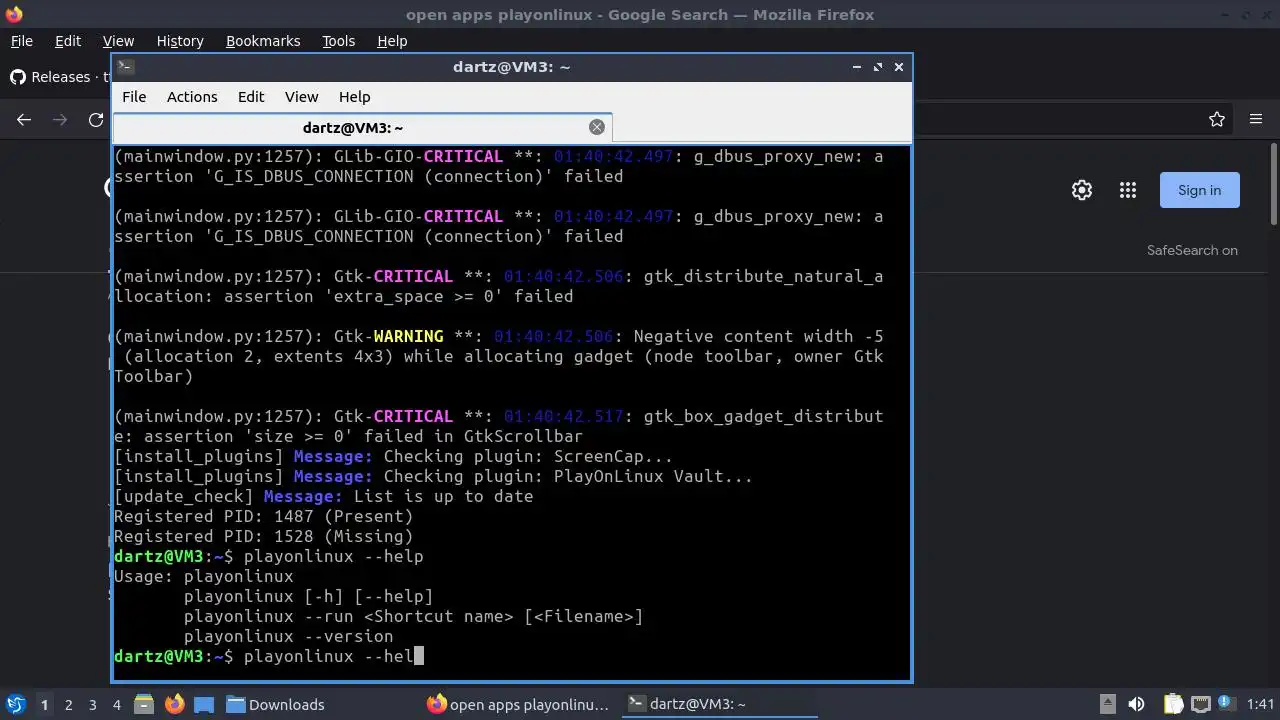This screenshot has width=1280, height=720.
Task: Click dartz@VM3 terminal taskbar entry
Action: (x=718, y=705)
